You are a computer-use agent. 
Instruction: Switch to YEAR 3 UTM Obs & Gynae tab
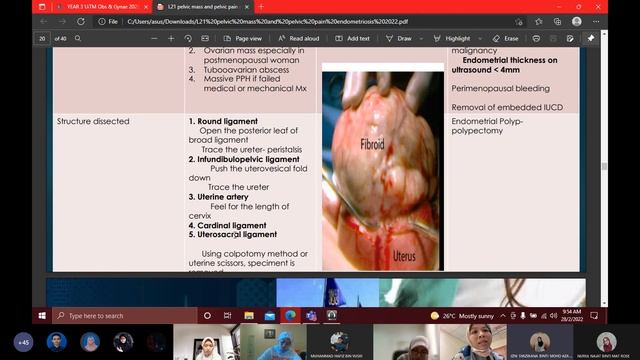click(x=102, y=7)
